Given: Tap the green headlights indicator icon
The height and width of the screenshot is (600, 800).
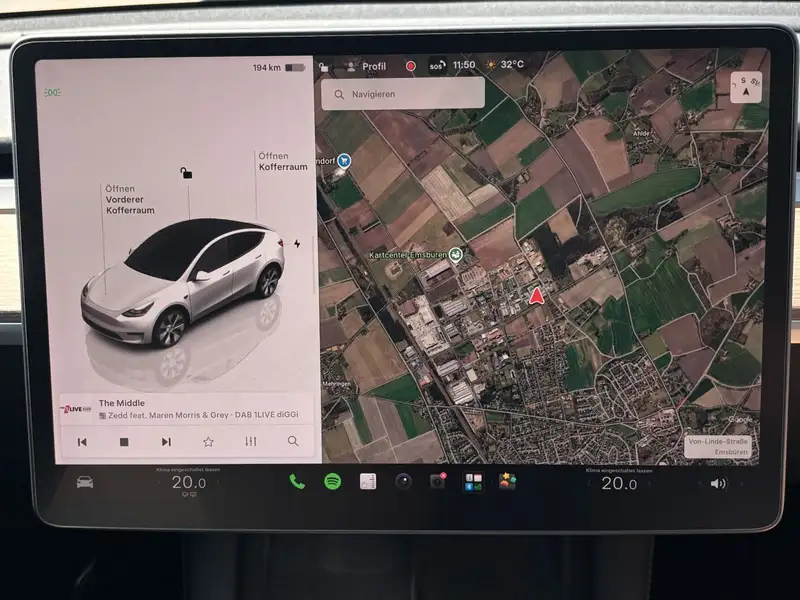Looking at the screenshot, I should (53, 92).
